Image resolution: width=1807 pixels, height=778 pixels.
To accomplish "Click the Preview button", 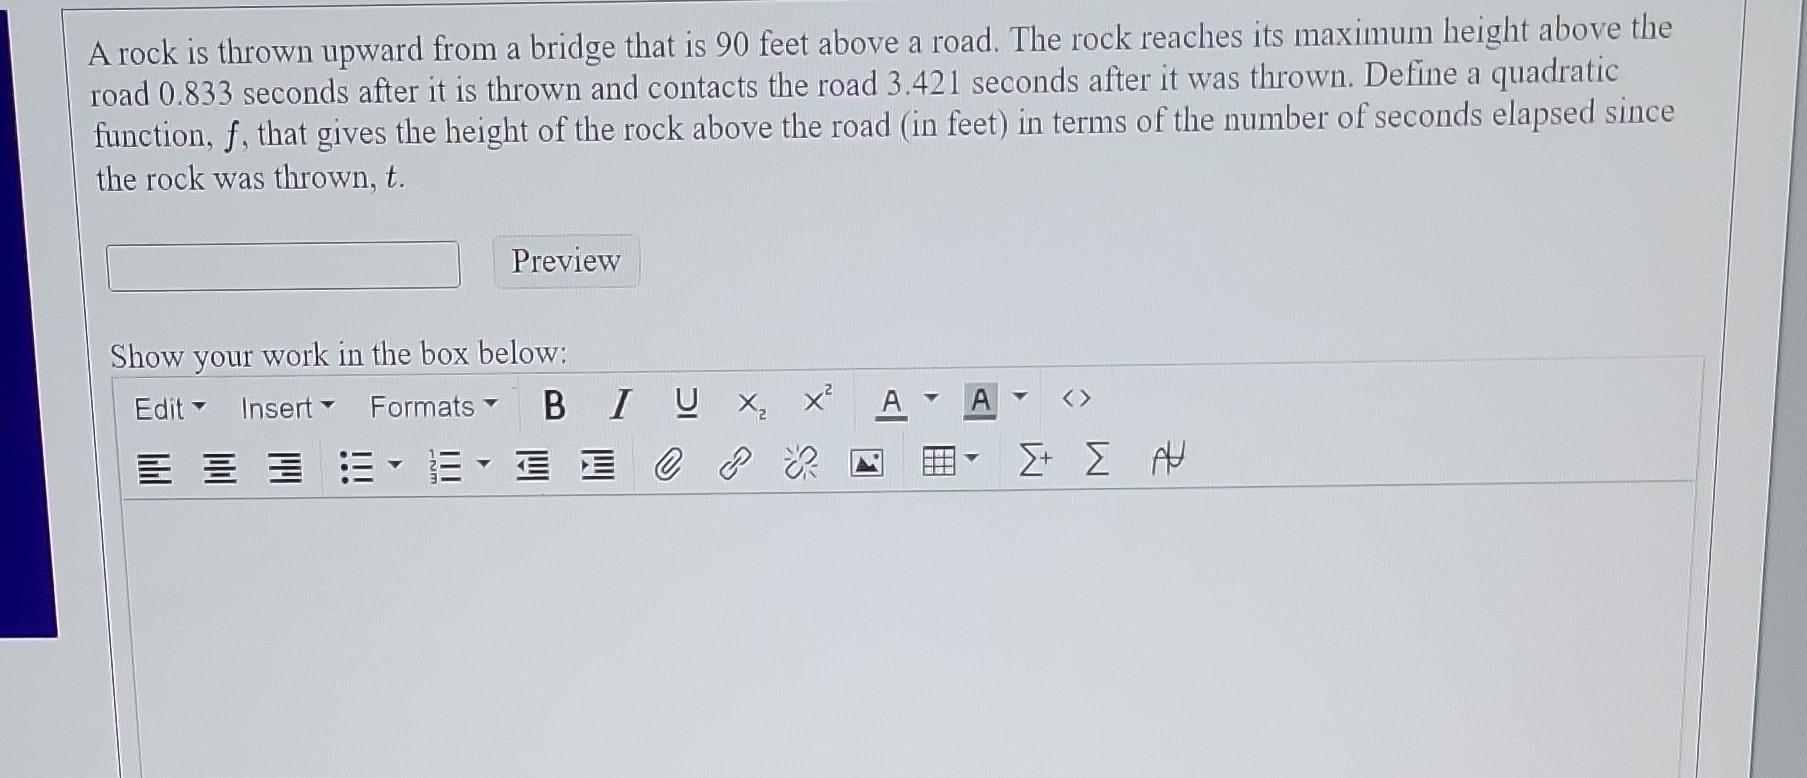I will (566, 261).
